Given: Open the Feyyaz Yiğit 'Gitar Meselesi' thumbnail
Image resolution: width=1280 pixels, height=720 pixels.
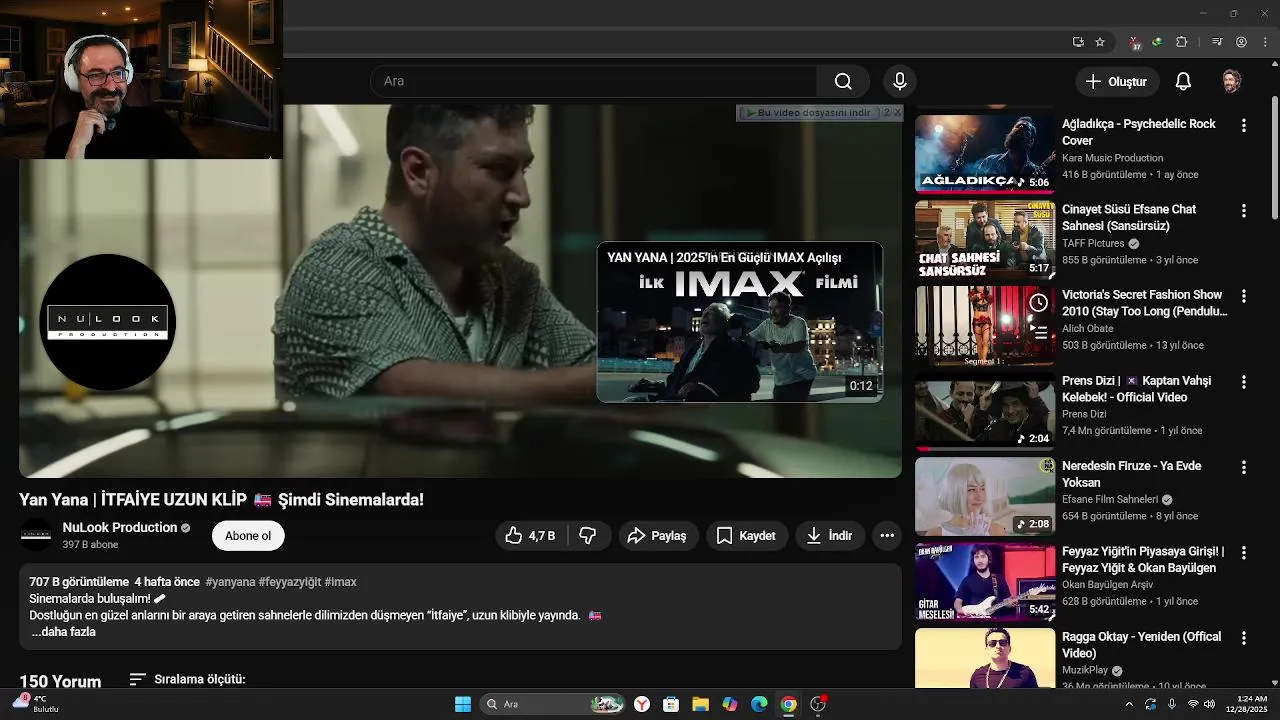Looking at the screenshot, I should pyautogui.click(x=985, y=581).
